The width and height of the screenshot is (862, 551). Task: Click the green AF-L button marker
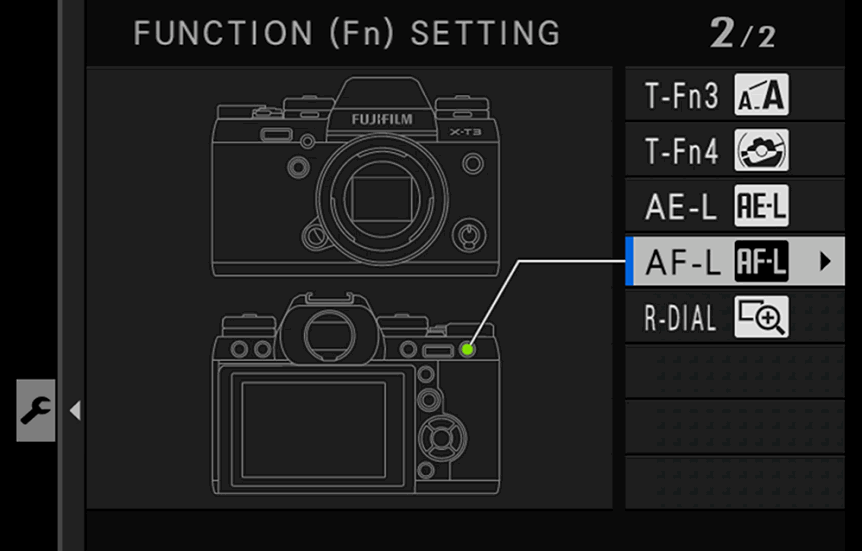pos(467,349)
